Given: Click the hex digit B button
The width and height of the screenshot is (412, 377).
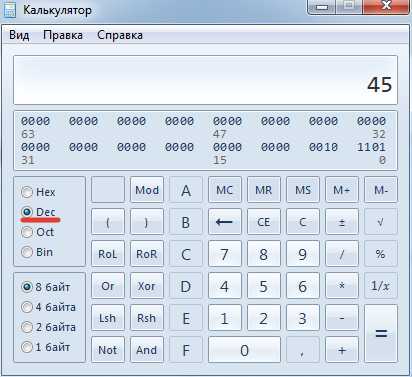Looking at the screenshot, I should (x=186, y=222).
